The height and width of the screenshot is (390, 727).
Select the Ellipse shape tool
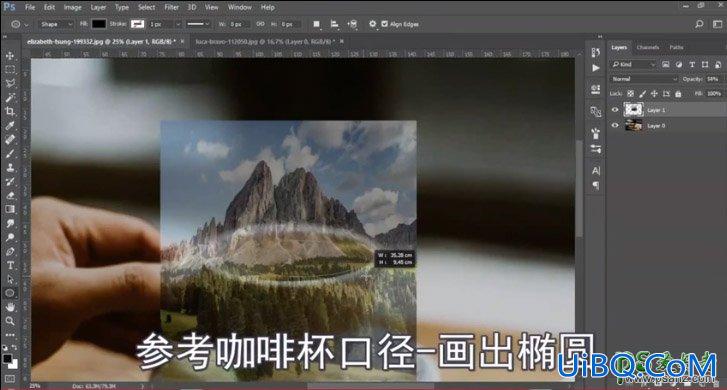click(10, 293)
